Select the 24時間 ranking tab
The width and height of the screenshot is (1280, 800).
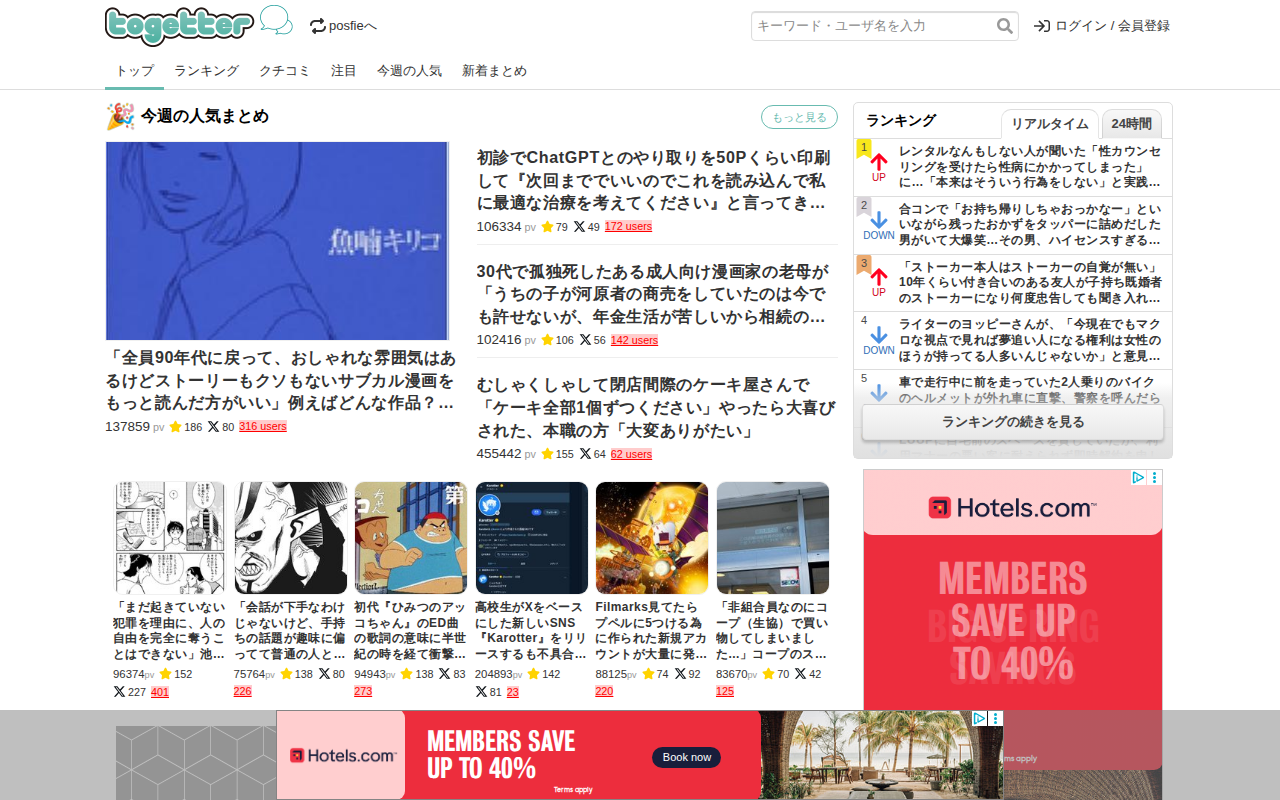point(1132,123)
